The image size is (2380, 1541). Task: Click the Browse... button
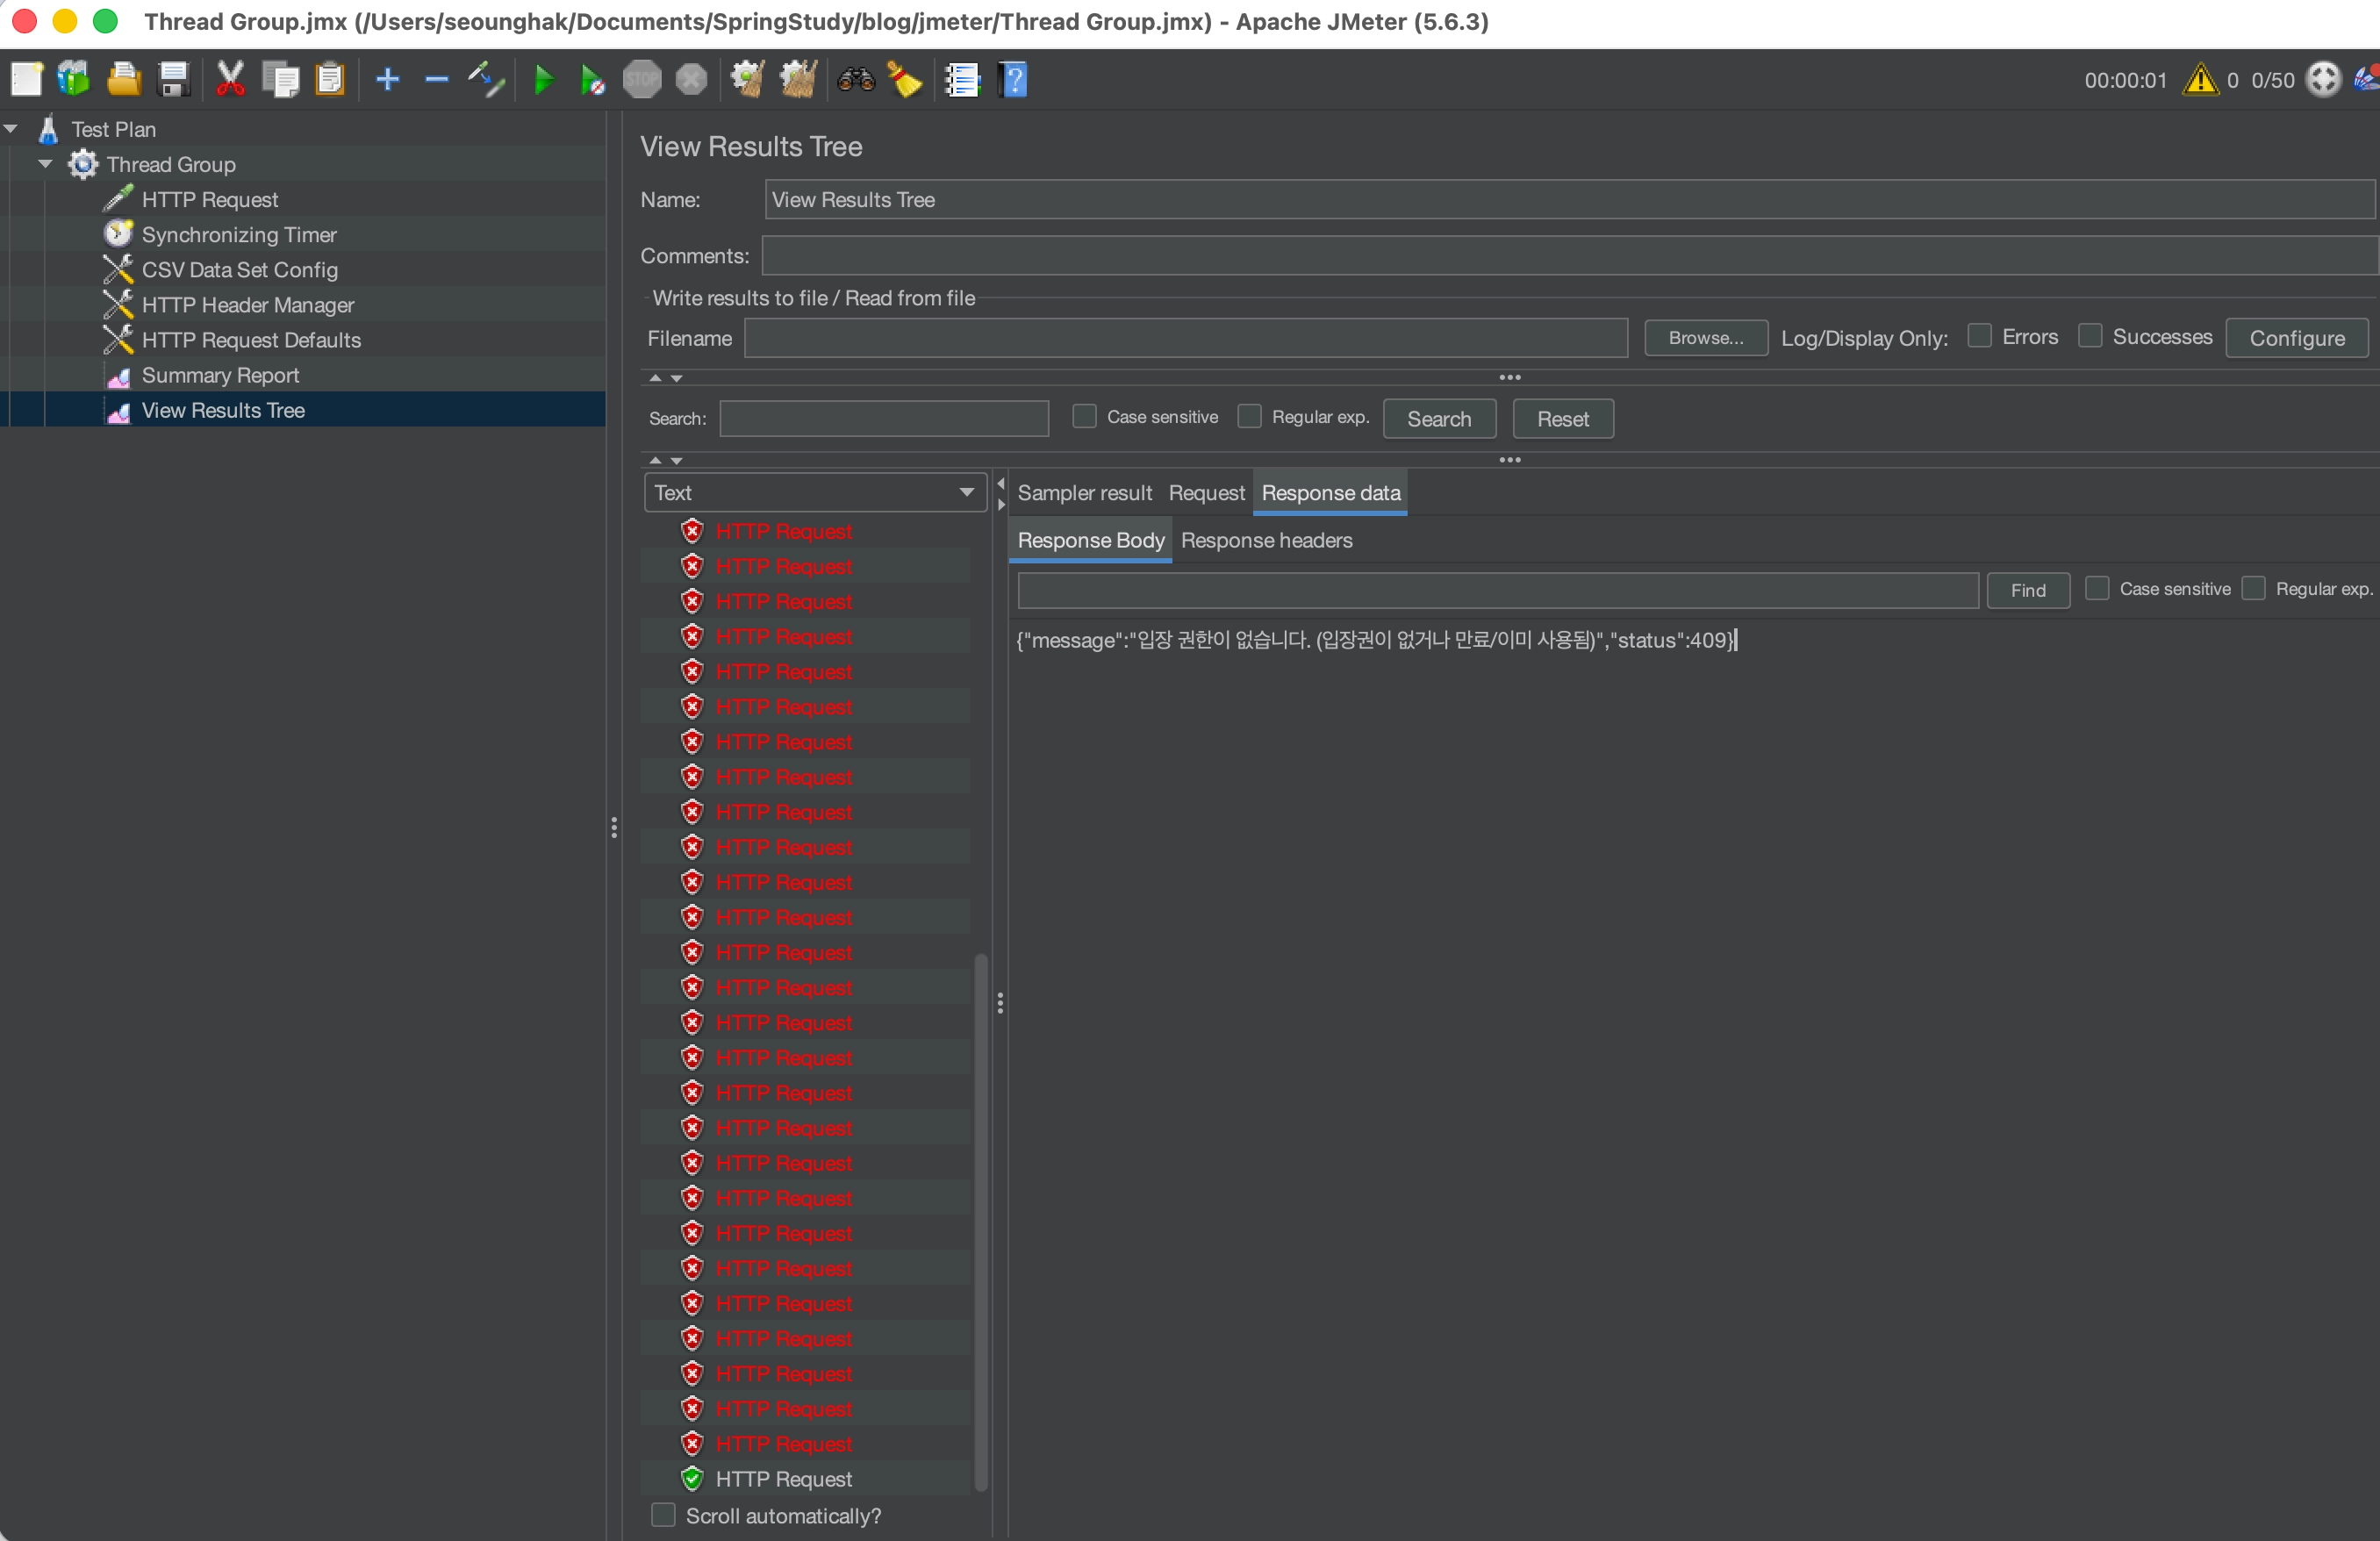tap(1706, 338)
